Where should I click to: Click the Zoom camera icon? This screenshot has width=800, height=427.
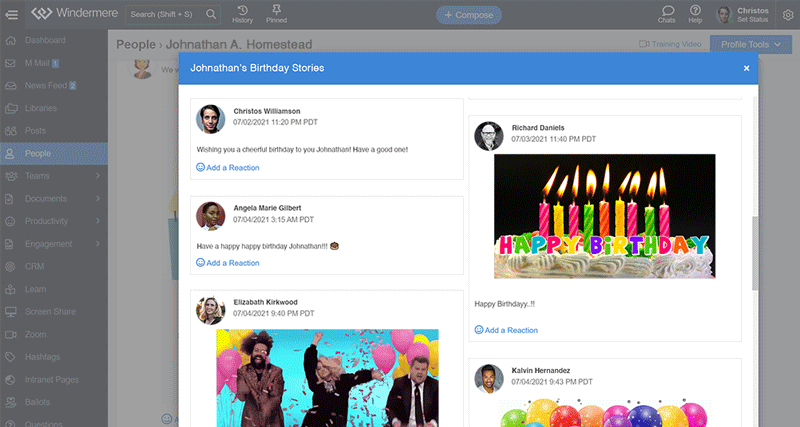(11, 335)
